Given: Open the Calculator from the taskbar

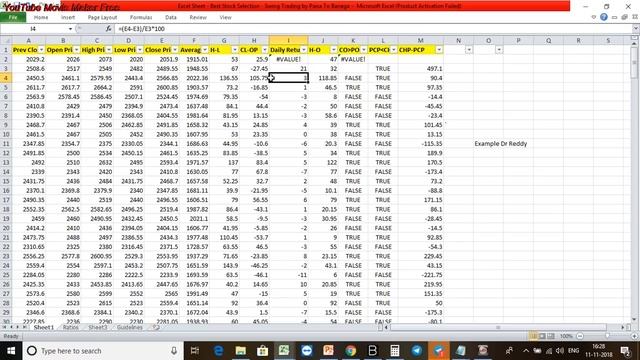Looking at the screenshot, I should [395, 351].
